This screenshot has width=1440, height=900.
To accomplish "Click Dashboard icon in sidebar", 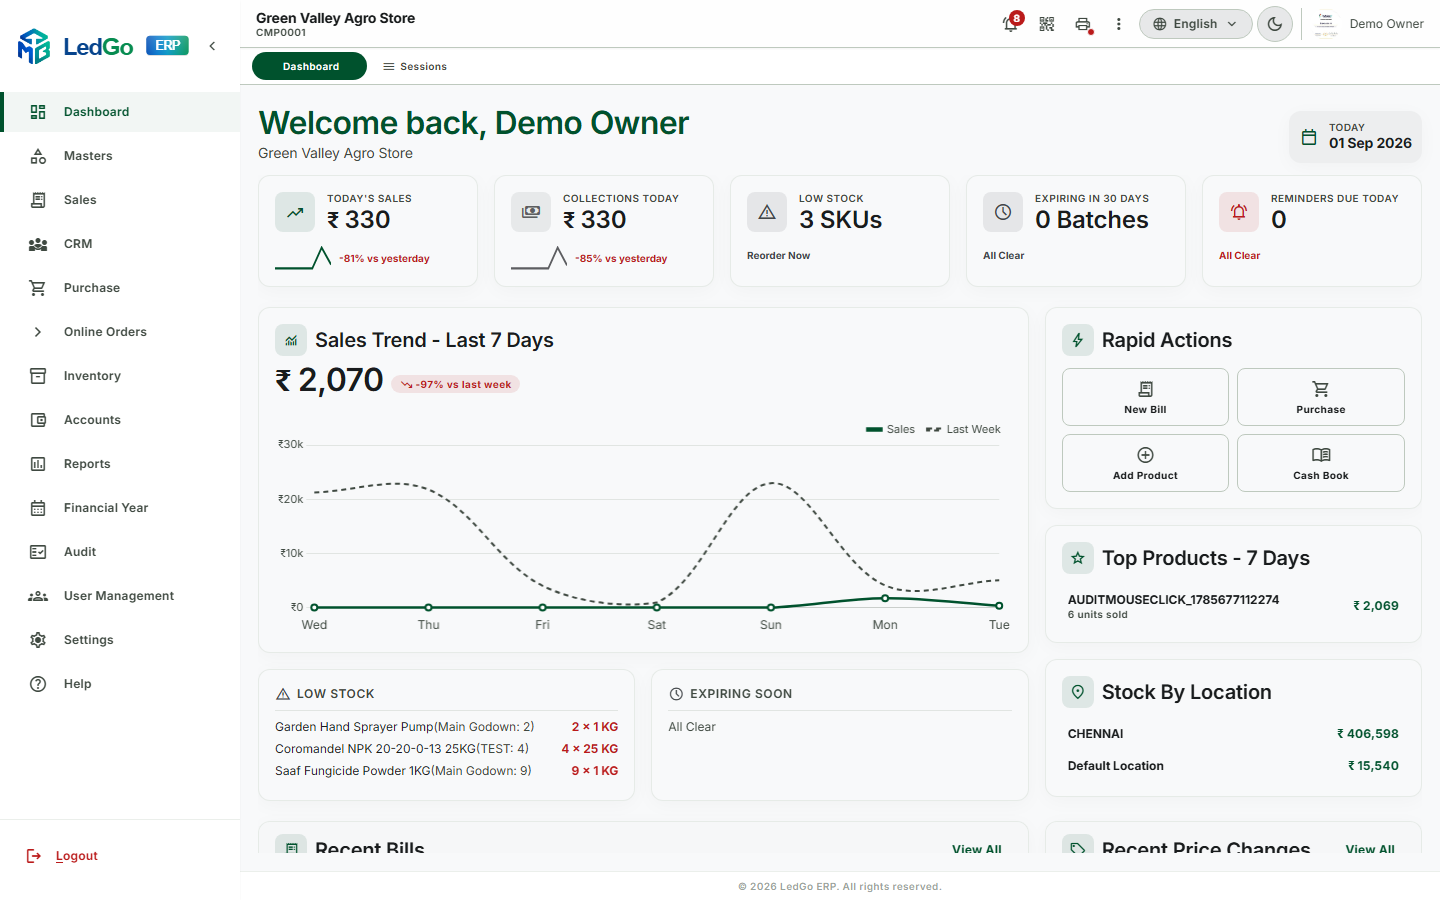I will (x=38, y=112).
